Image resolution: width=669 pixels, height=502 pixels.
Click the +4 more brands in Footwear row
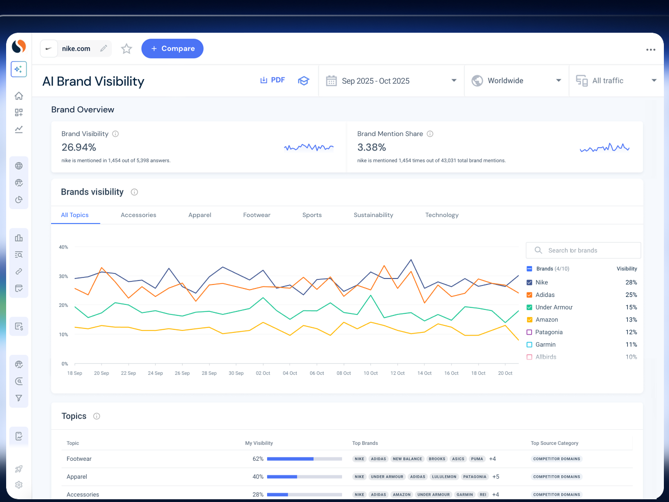point(492,459)
